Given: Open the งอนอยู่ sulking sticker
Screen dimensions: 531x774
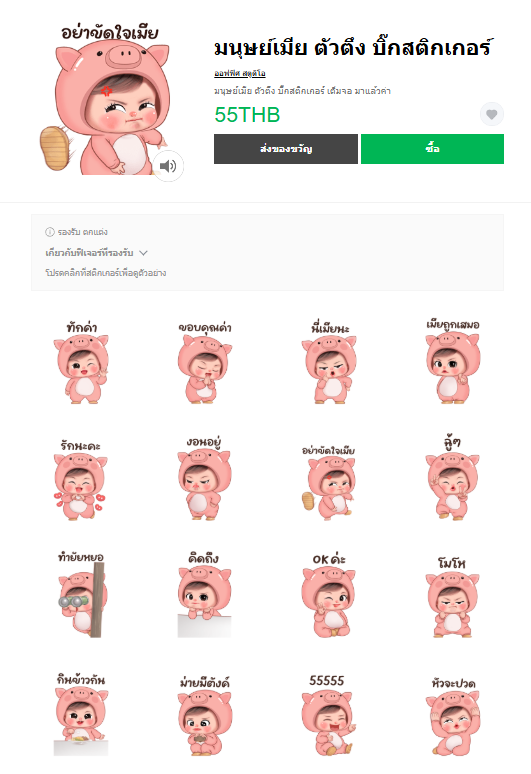Looking at the screenshot, I should [x=204, y=478].
